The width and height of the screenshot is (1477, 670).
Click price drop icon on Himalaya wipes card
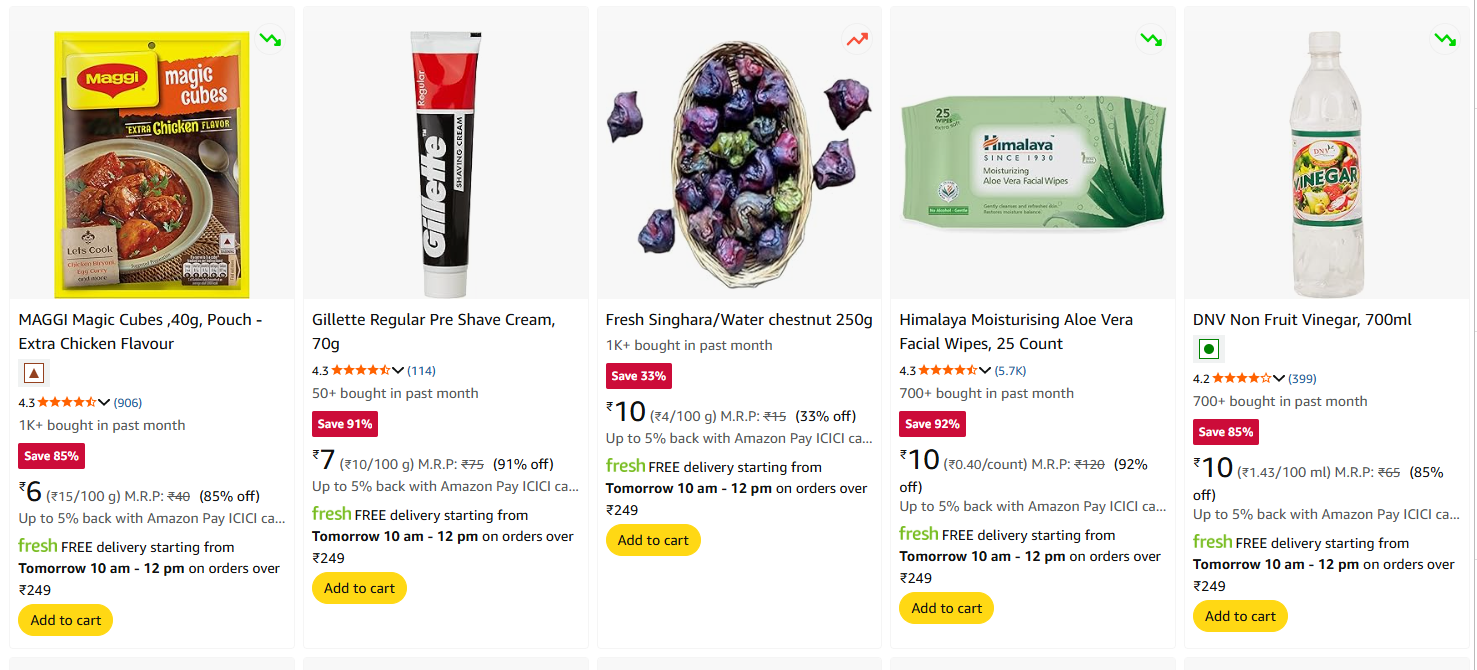coord(1151,40)
